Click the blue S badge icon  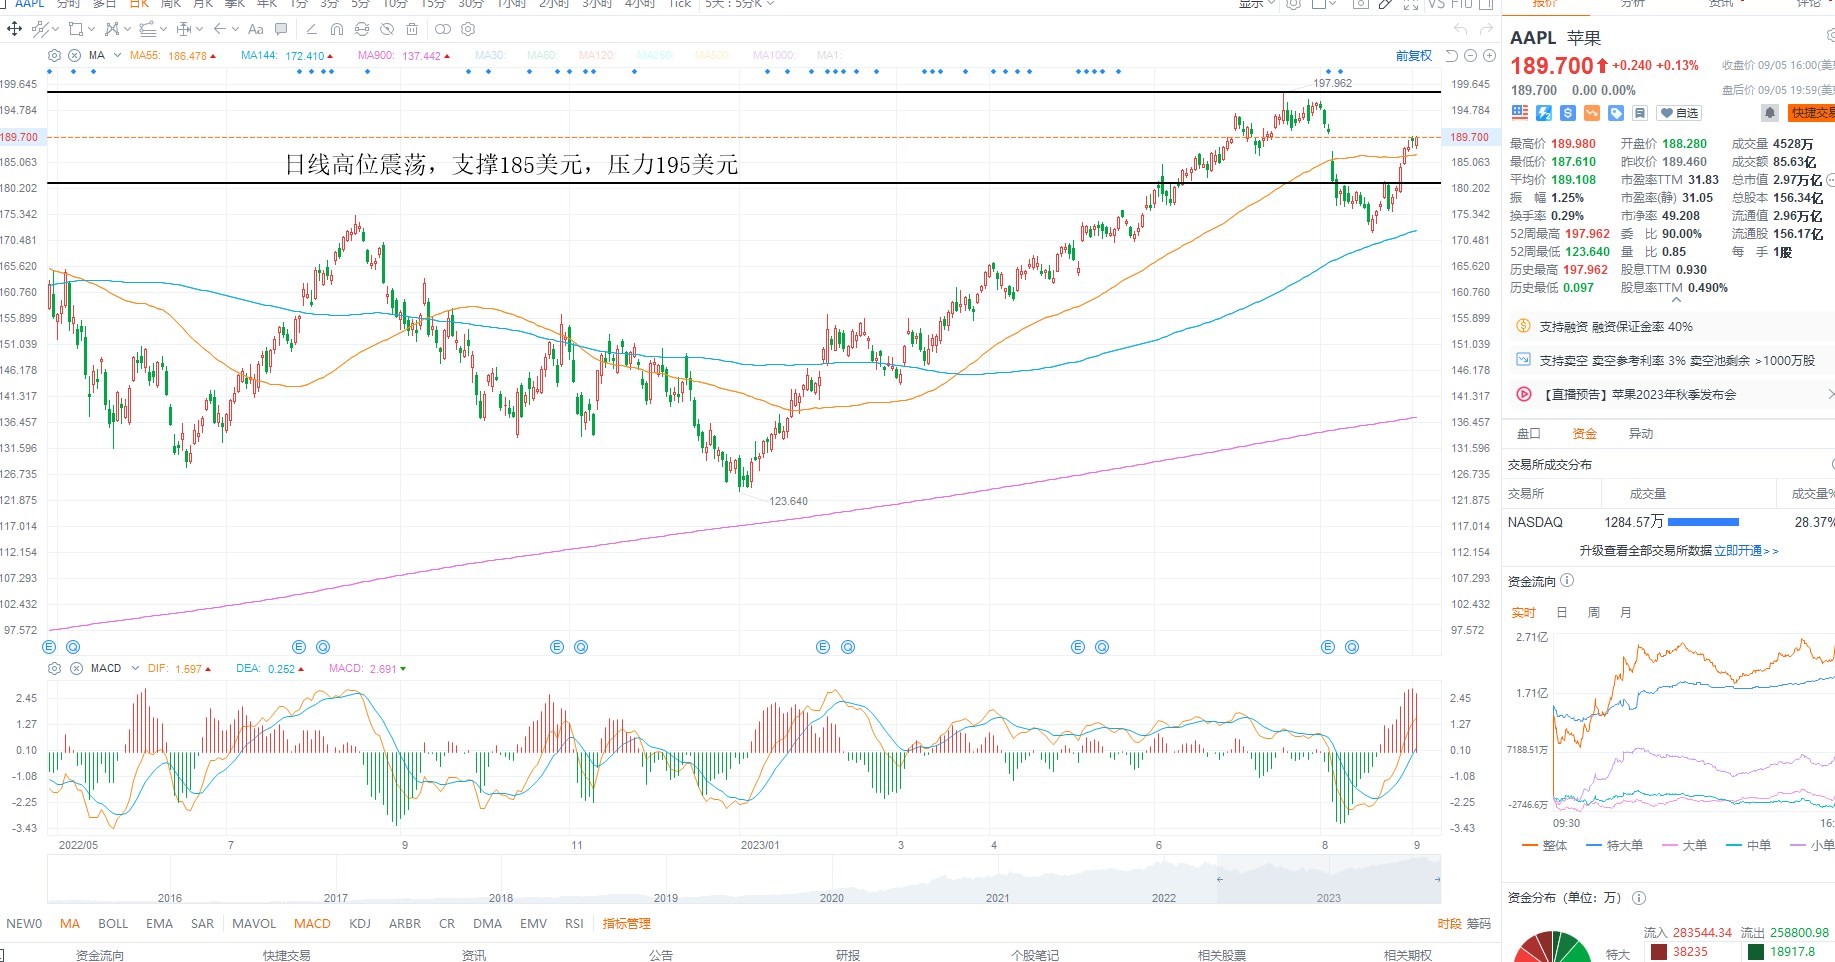[1568, 113]
